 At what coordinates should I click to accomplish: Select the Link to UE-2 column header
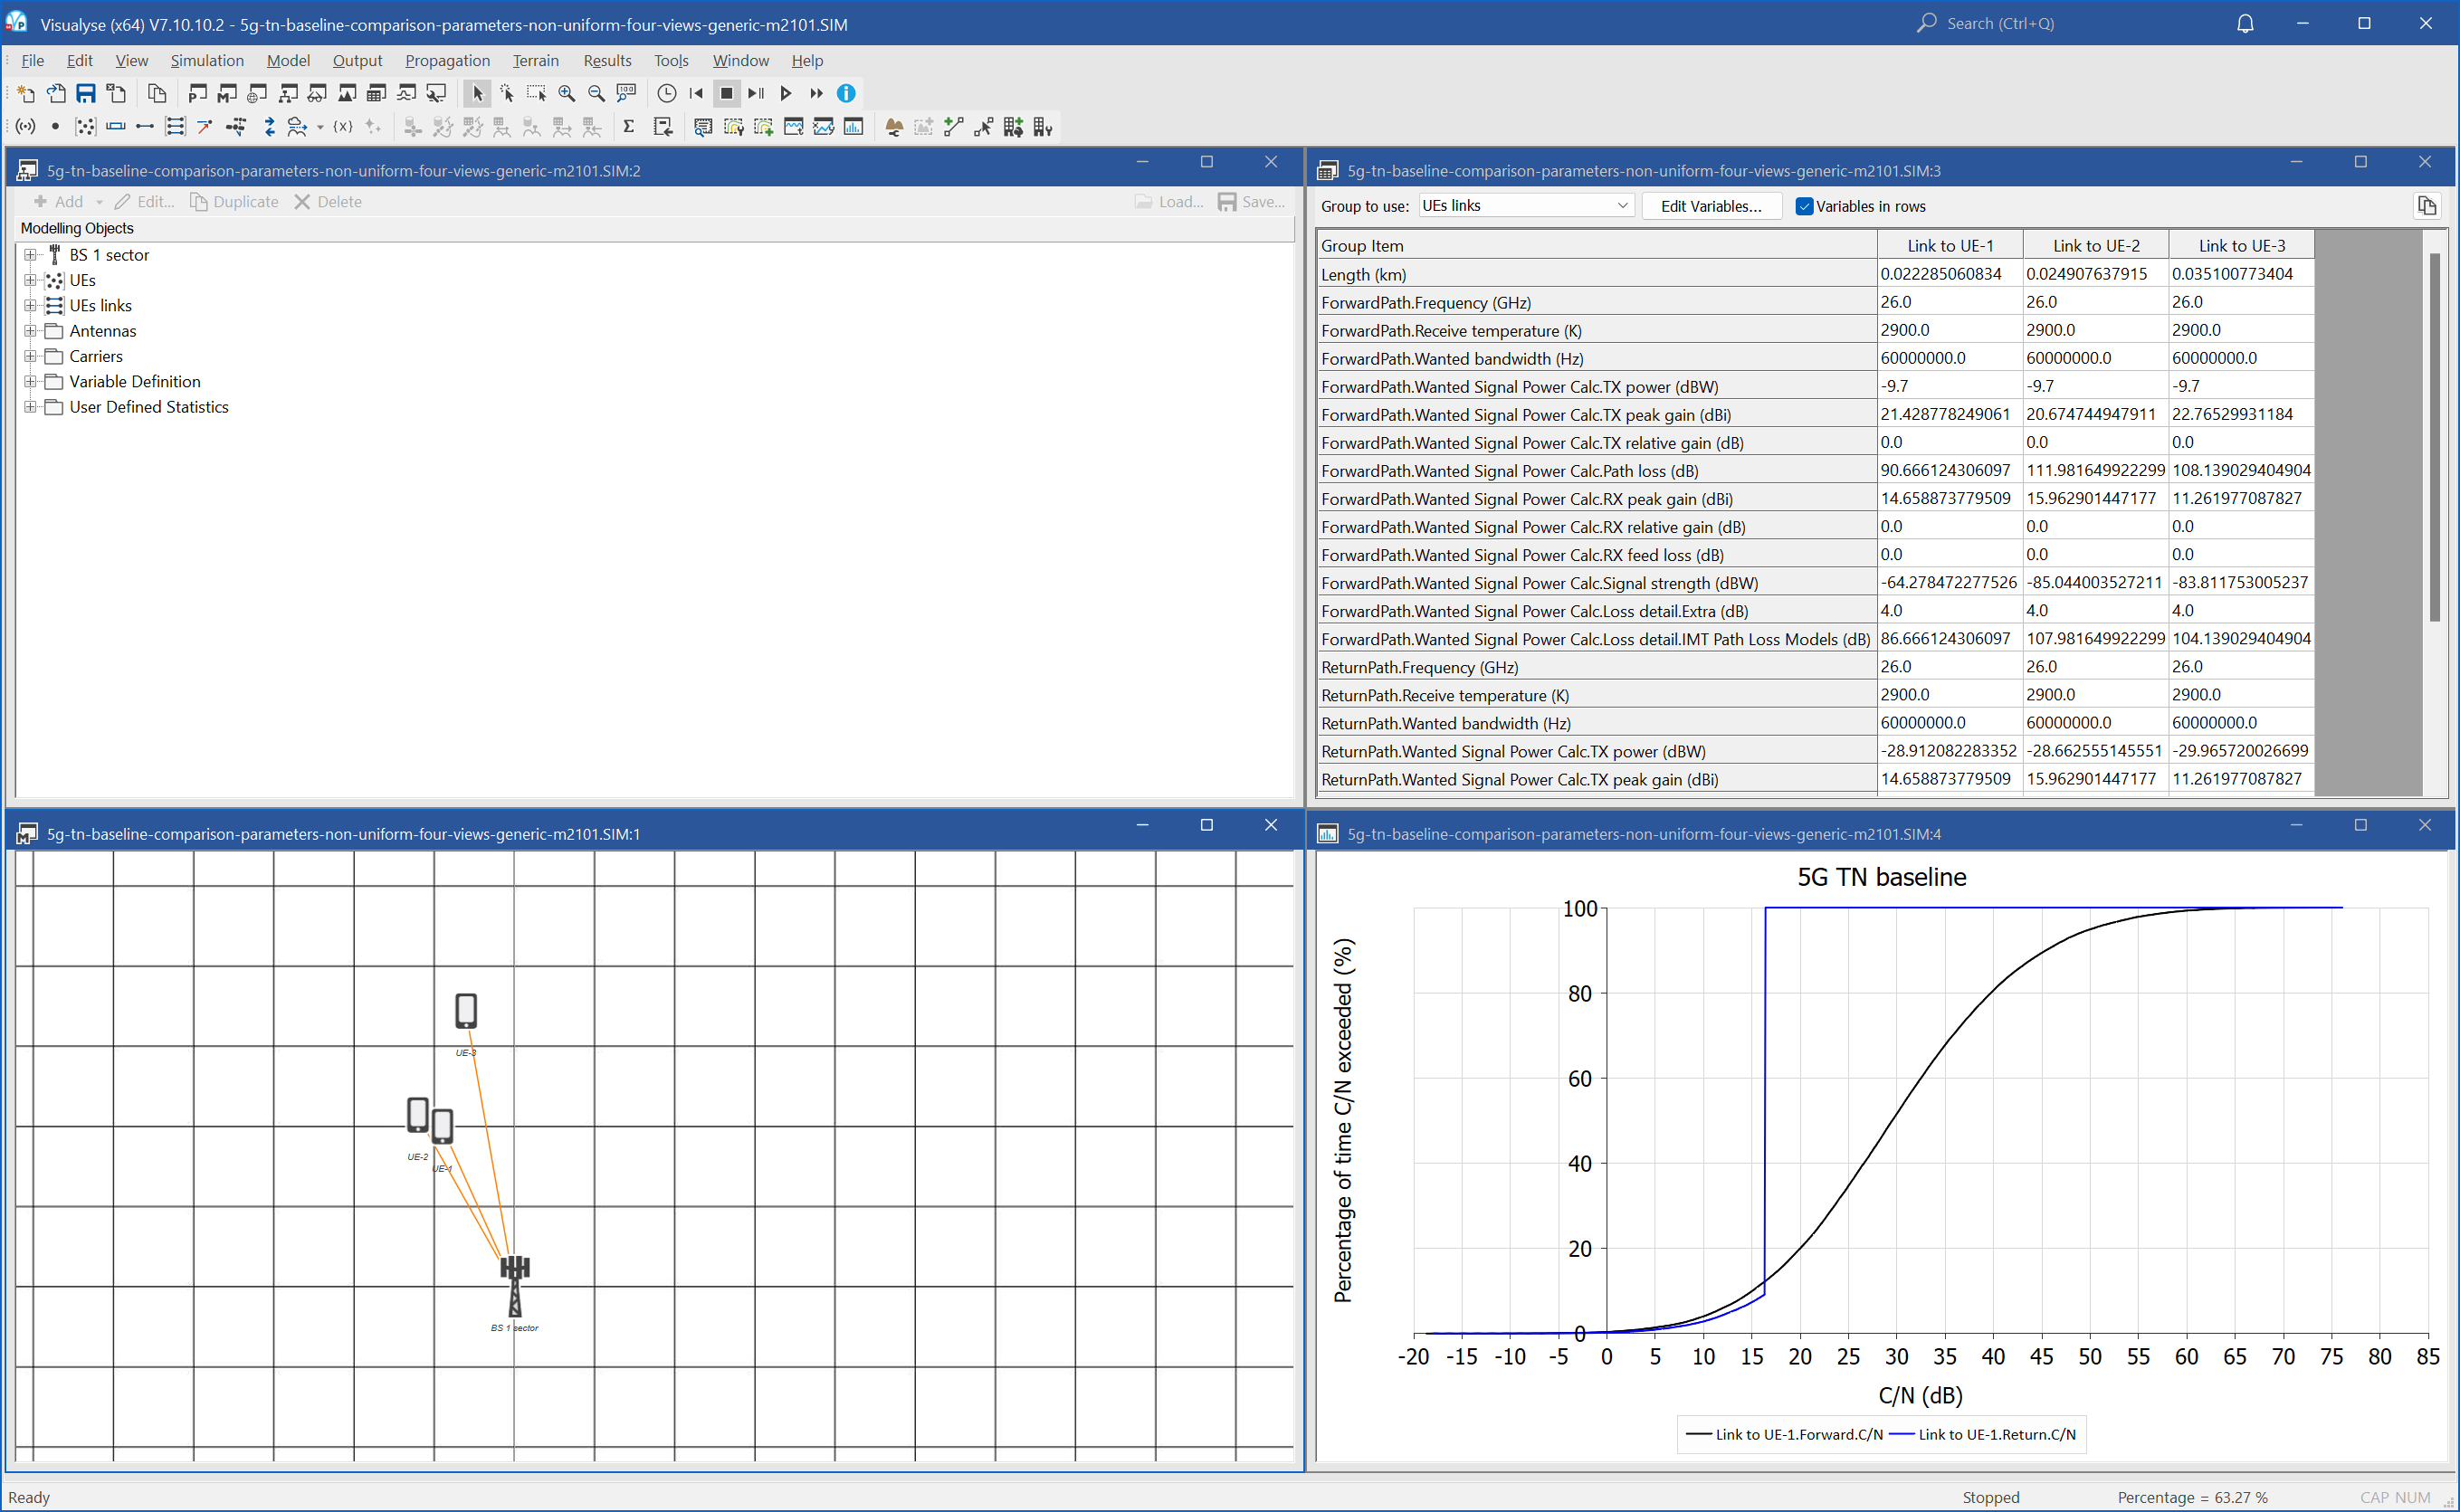(2096, 245)
